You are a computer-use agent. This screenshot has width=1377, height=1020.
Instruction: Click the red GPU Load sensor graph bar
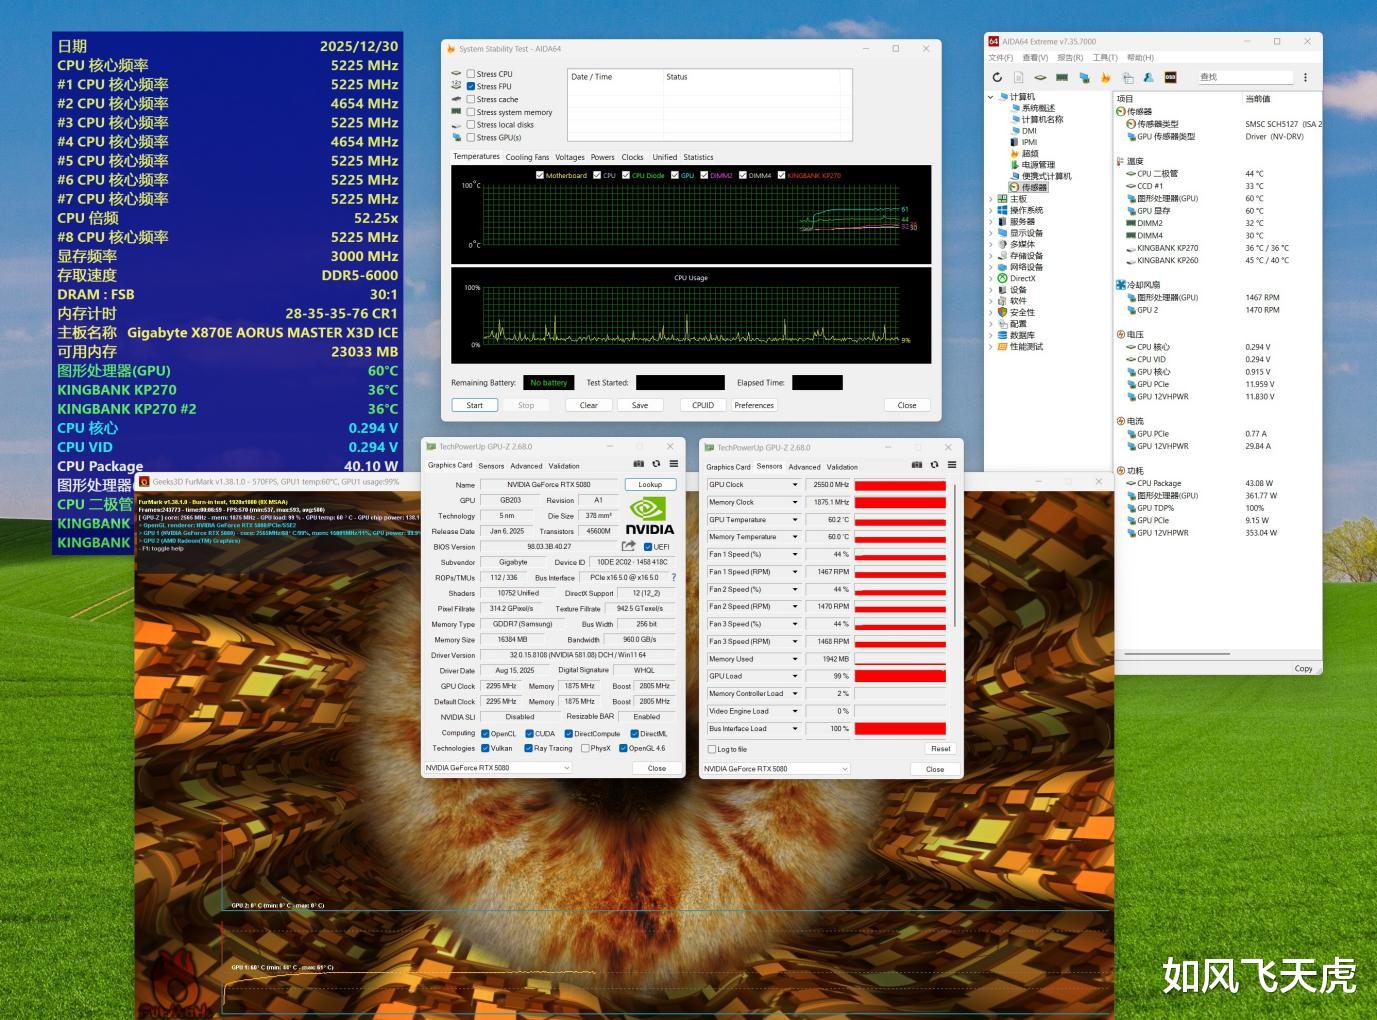900,677
